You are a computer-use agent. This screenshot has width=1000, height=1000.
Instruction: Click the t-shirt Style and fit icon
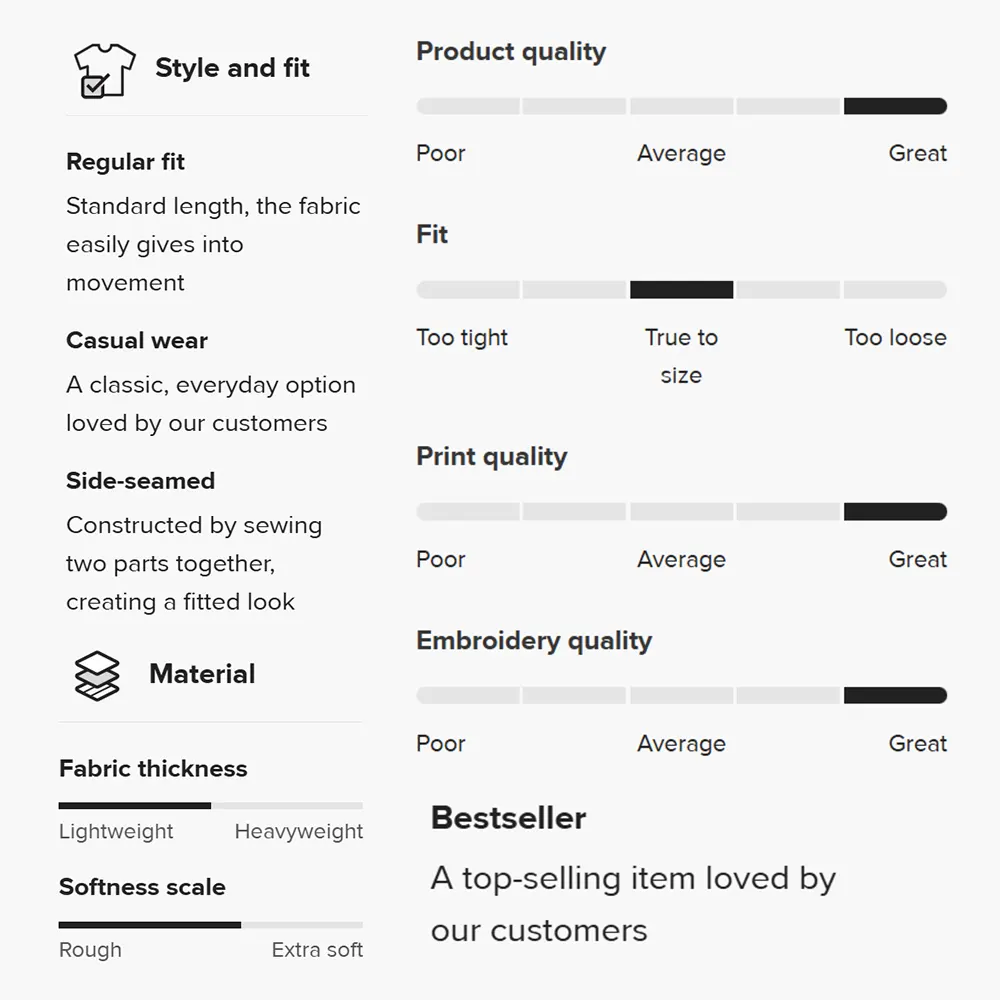(x=105, y=70)
